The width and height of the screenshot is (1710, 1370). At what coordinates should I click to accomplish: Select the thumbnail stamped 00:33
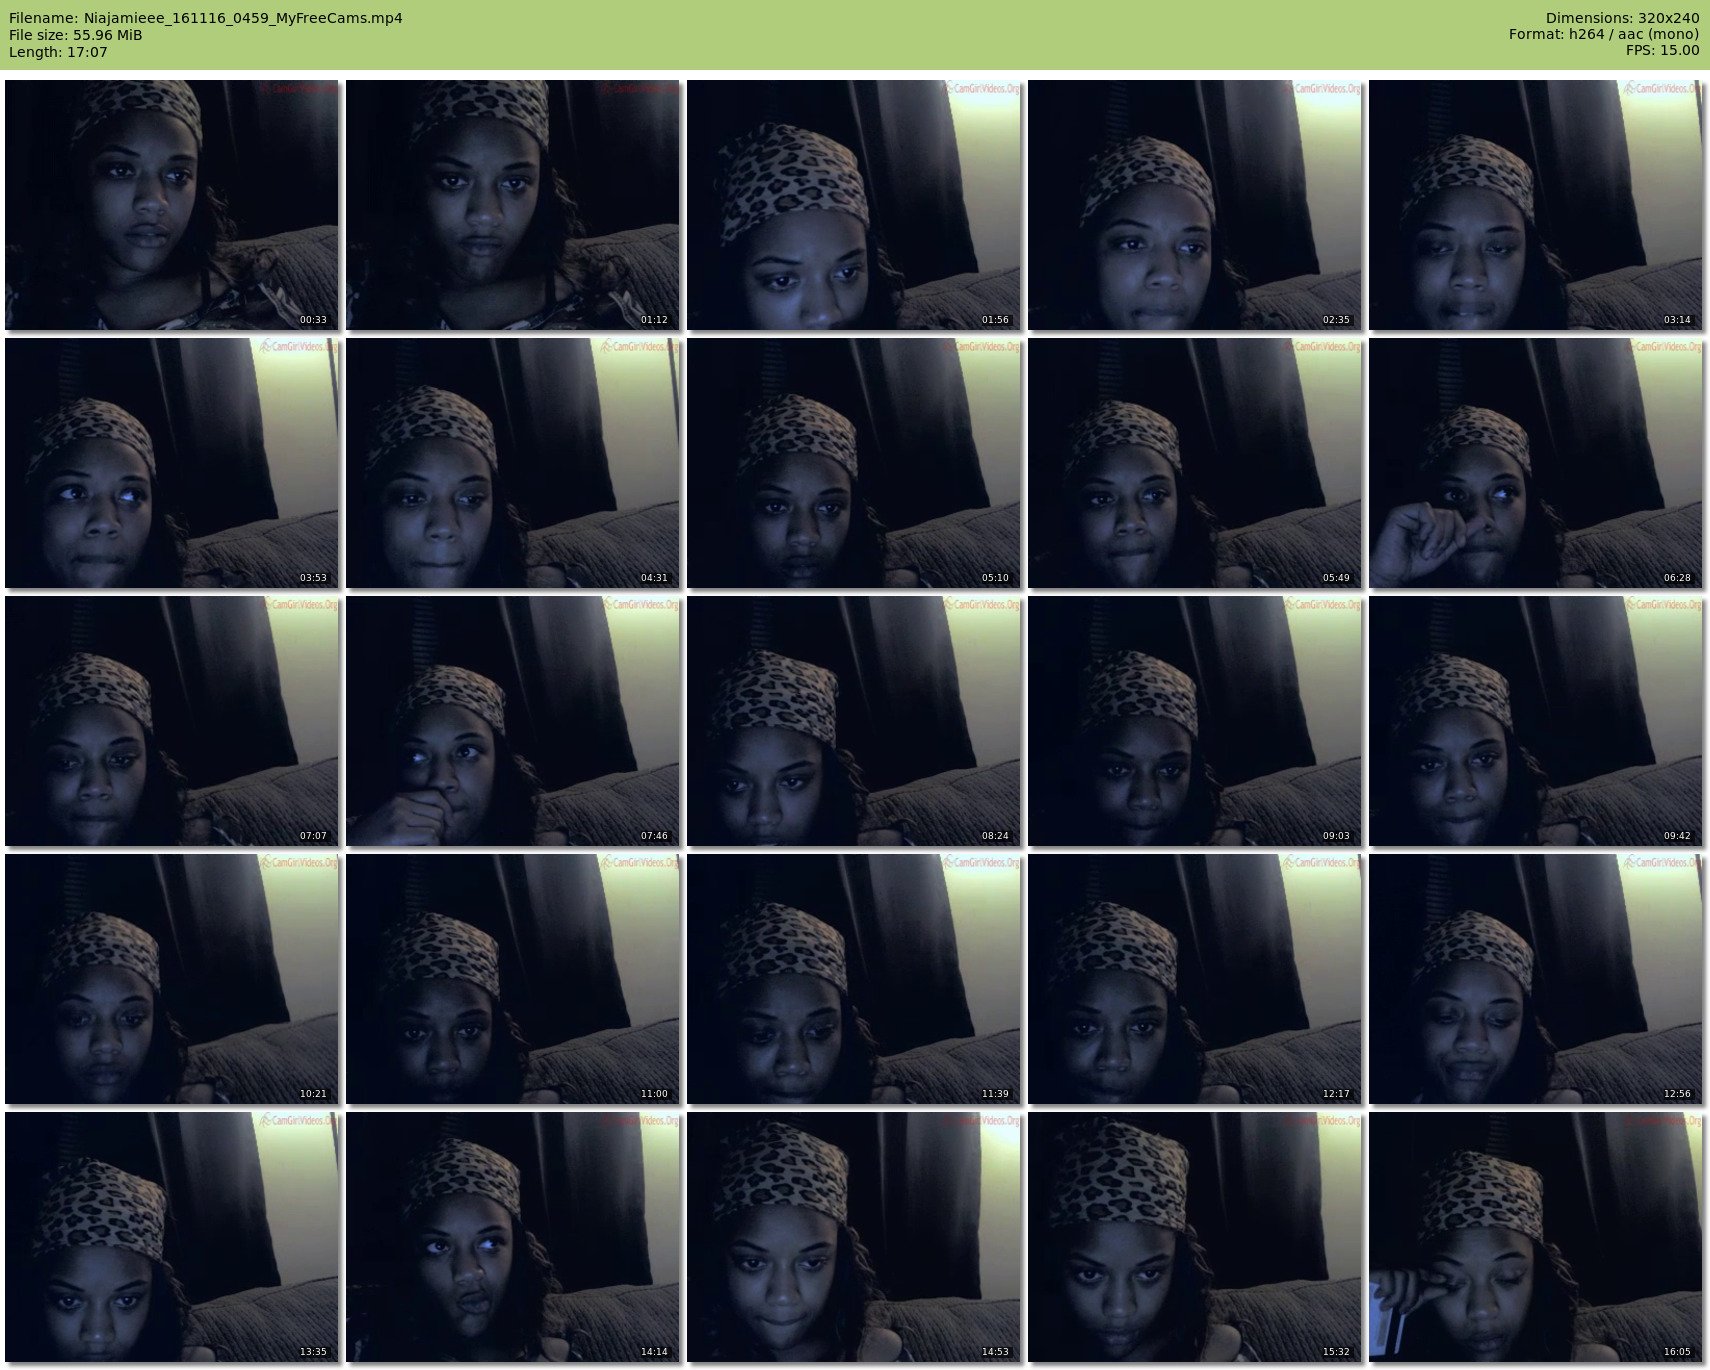pos(171,205)
